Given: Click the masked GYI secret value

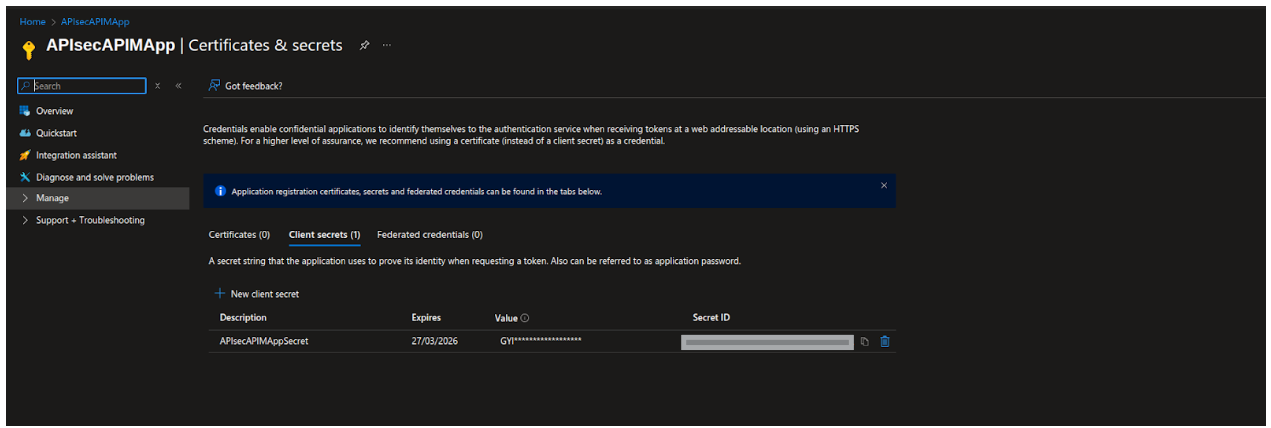Looking at the screenshot, I should pyautogui.click(x=541, y=341).
